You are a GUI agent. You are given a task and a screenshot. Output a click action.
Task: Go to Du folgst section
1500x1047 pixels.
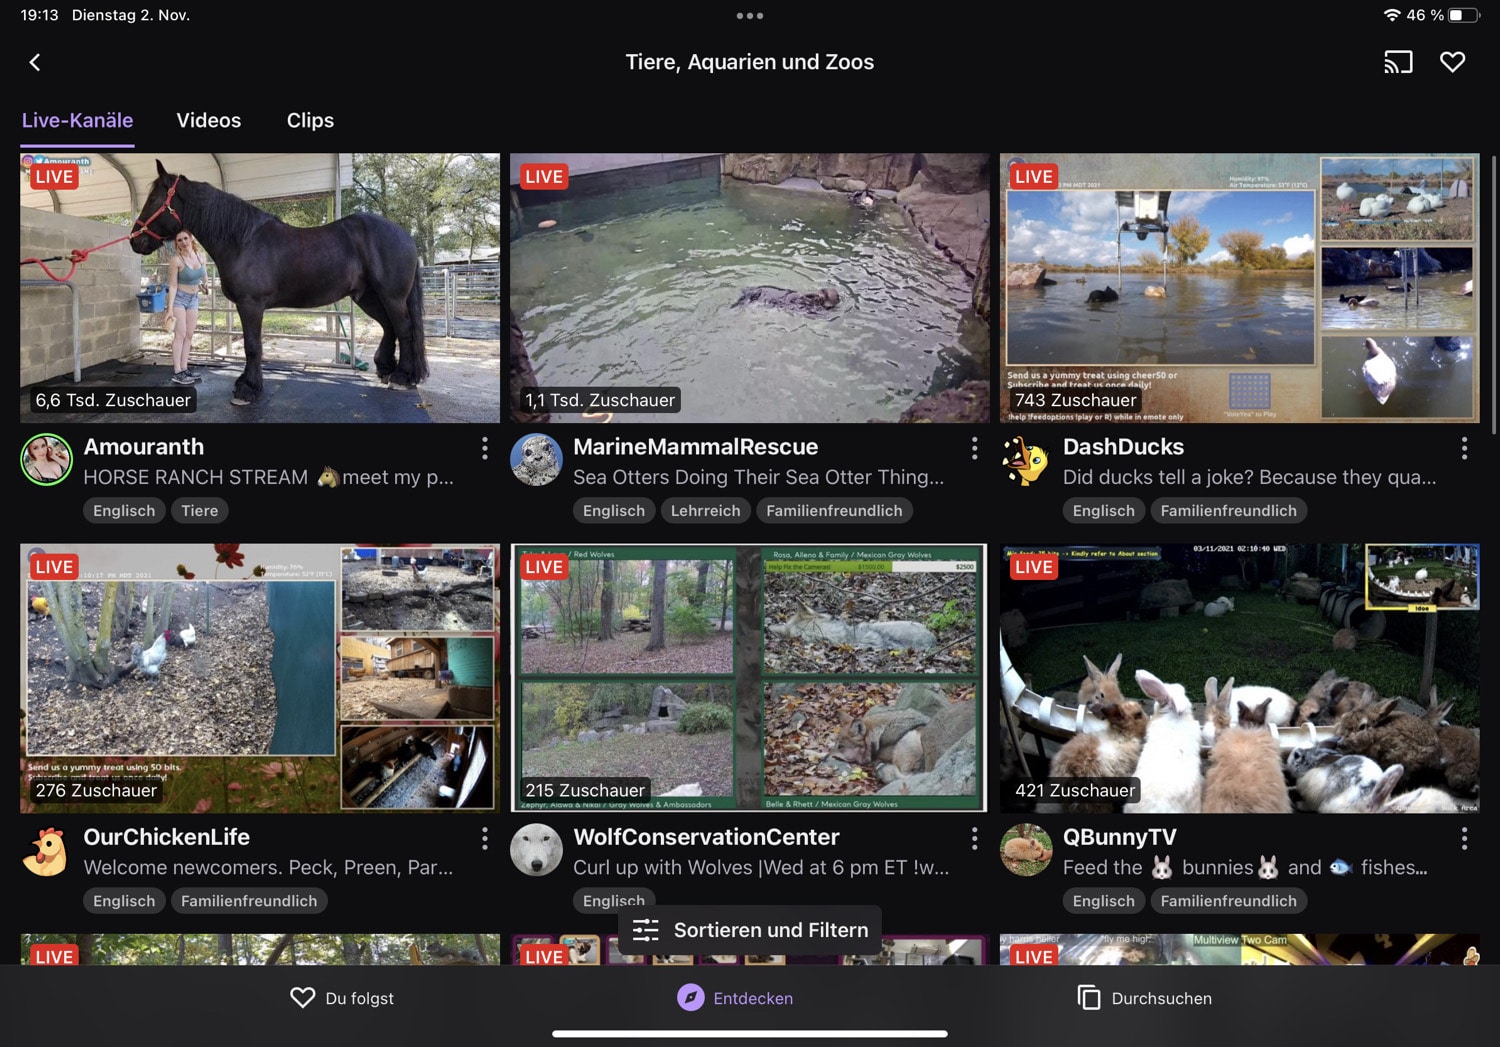[342, 998]
